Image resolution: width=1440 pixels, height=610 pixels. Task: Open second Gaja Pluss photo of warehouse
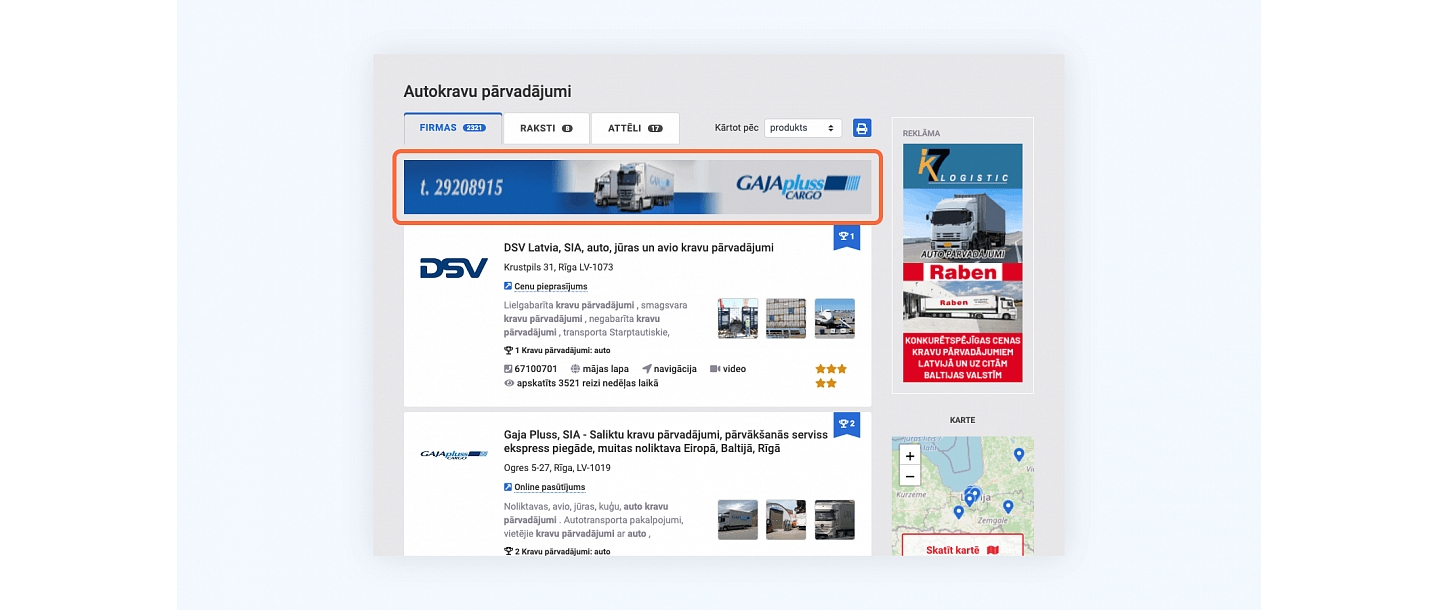pos(786,520)
